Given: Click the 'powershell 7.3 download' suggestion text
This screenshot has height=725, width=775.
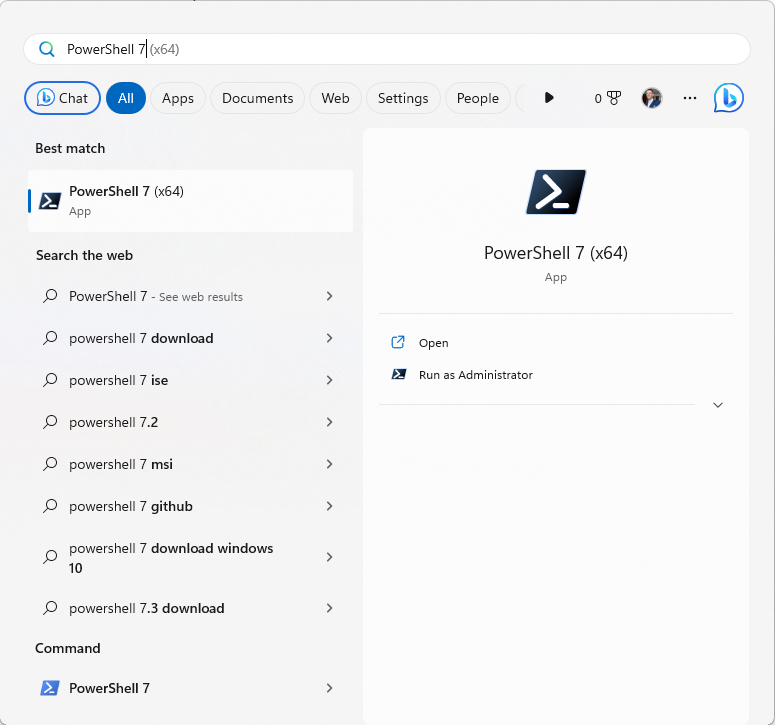Looking at the screenshot, I should point(147,608).
